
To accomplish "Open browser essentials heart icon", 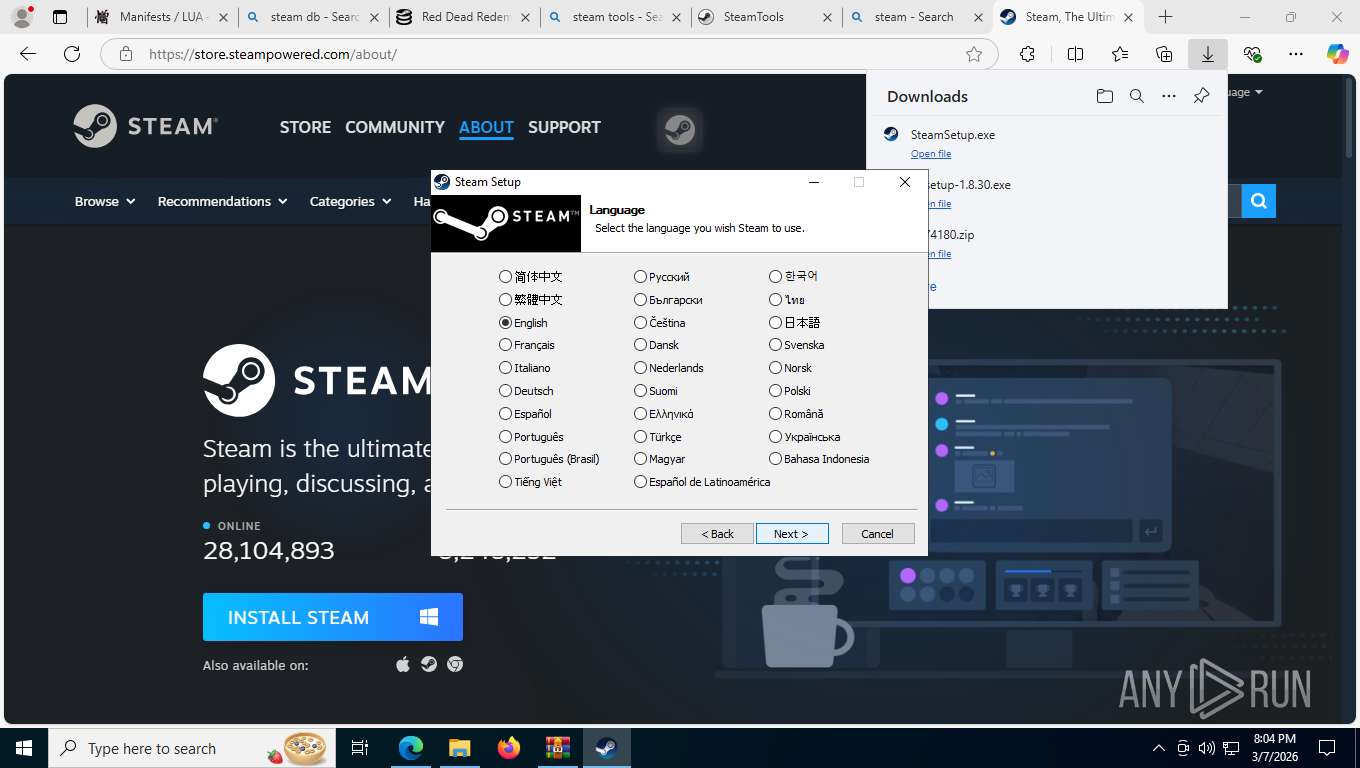I will [1252, 55].
